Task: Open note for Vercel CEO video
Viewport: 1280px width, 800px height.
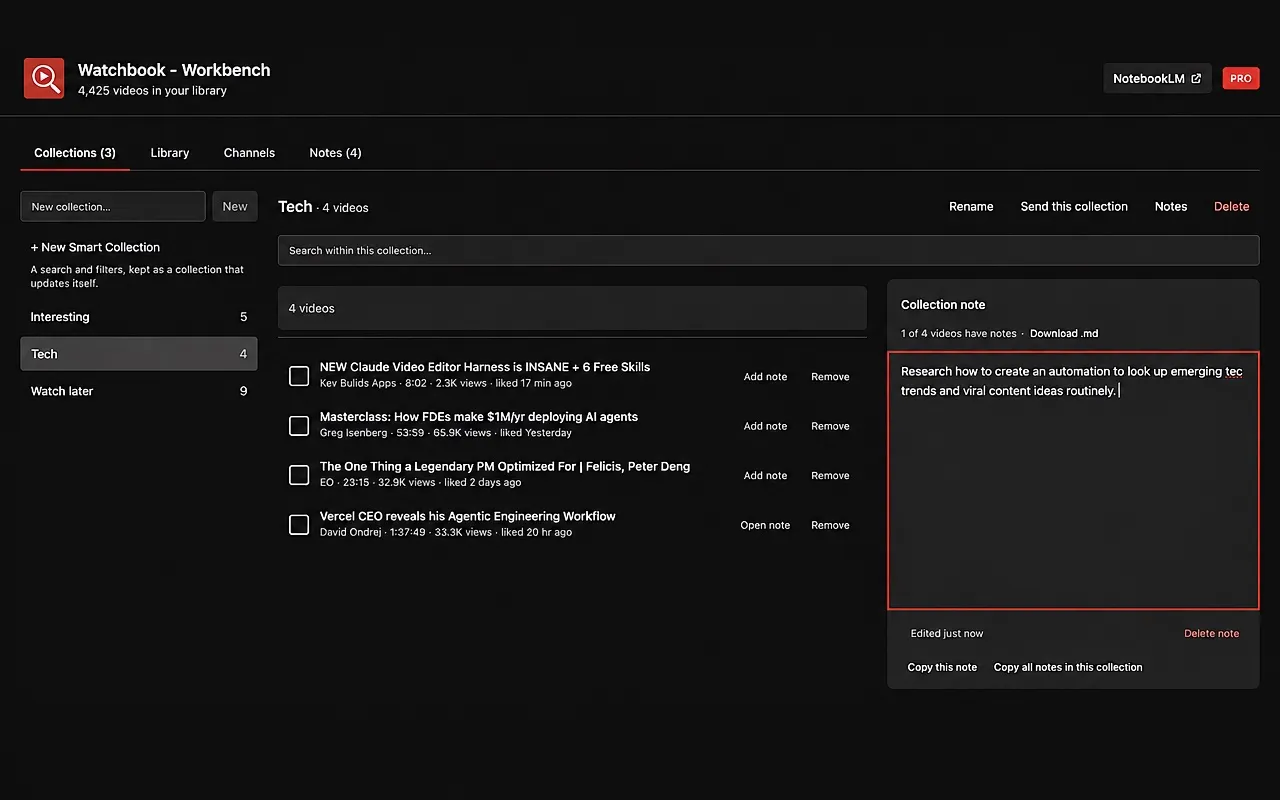Action: click(765, 525)
